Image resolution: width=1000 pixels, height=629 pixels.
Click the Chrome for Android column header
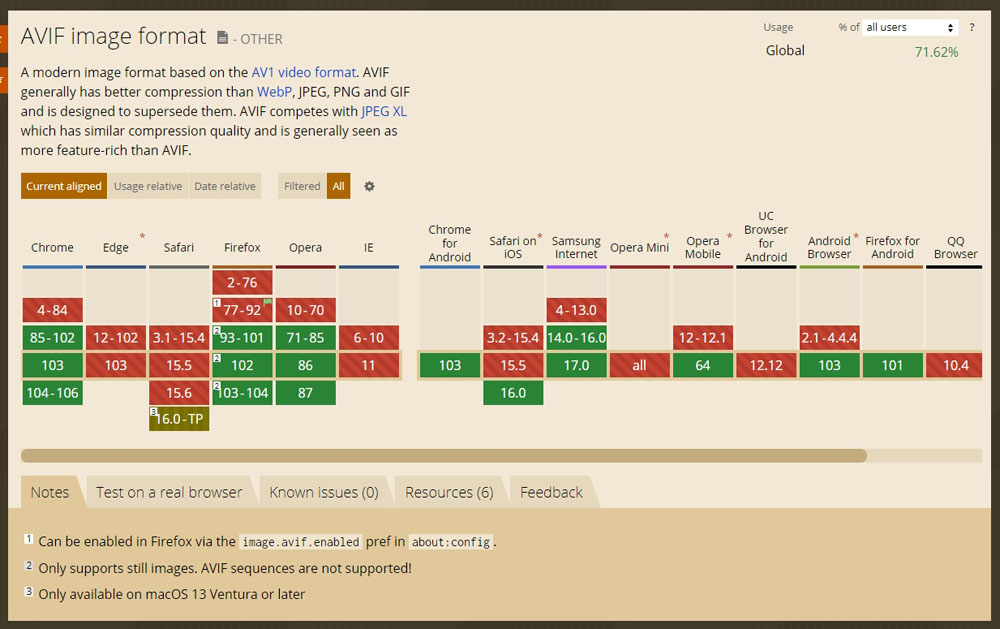tap(450, 243)
